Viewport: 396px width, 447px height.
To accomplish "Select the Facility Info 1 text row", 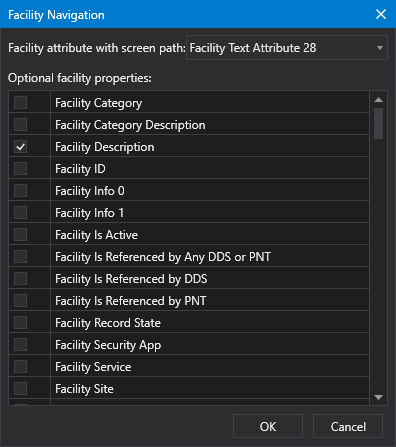I will (x=210, y=213).
